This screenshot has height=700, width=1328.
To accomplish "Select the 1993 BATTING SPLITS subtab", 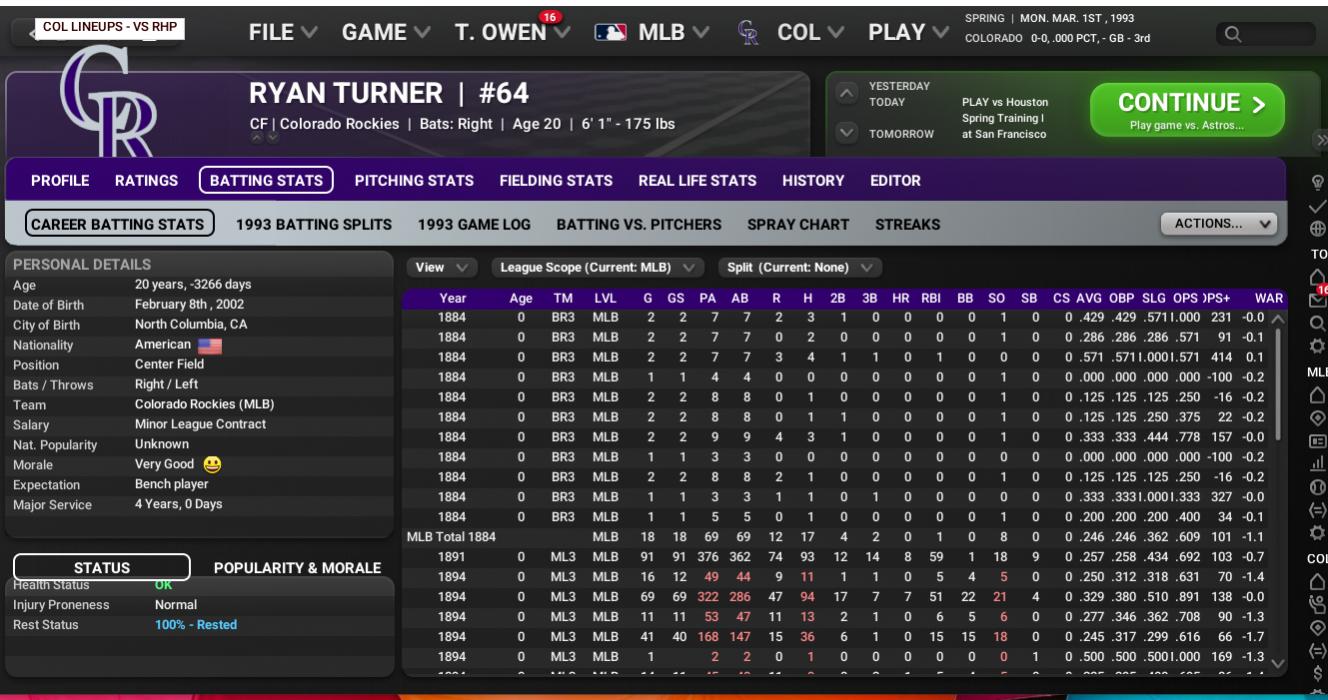I will point(314,225).
